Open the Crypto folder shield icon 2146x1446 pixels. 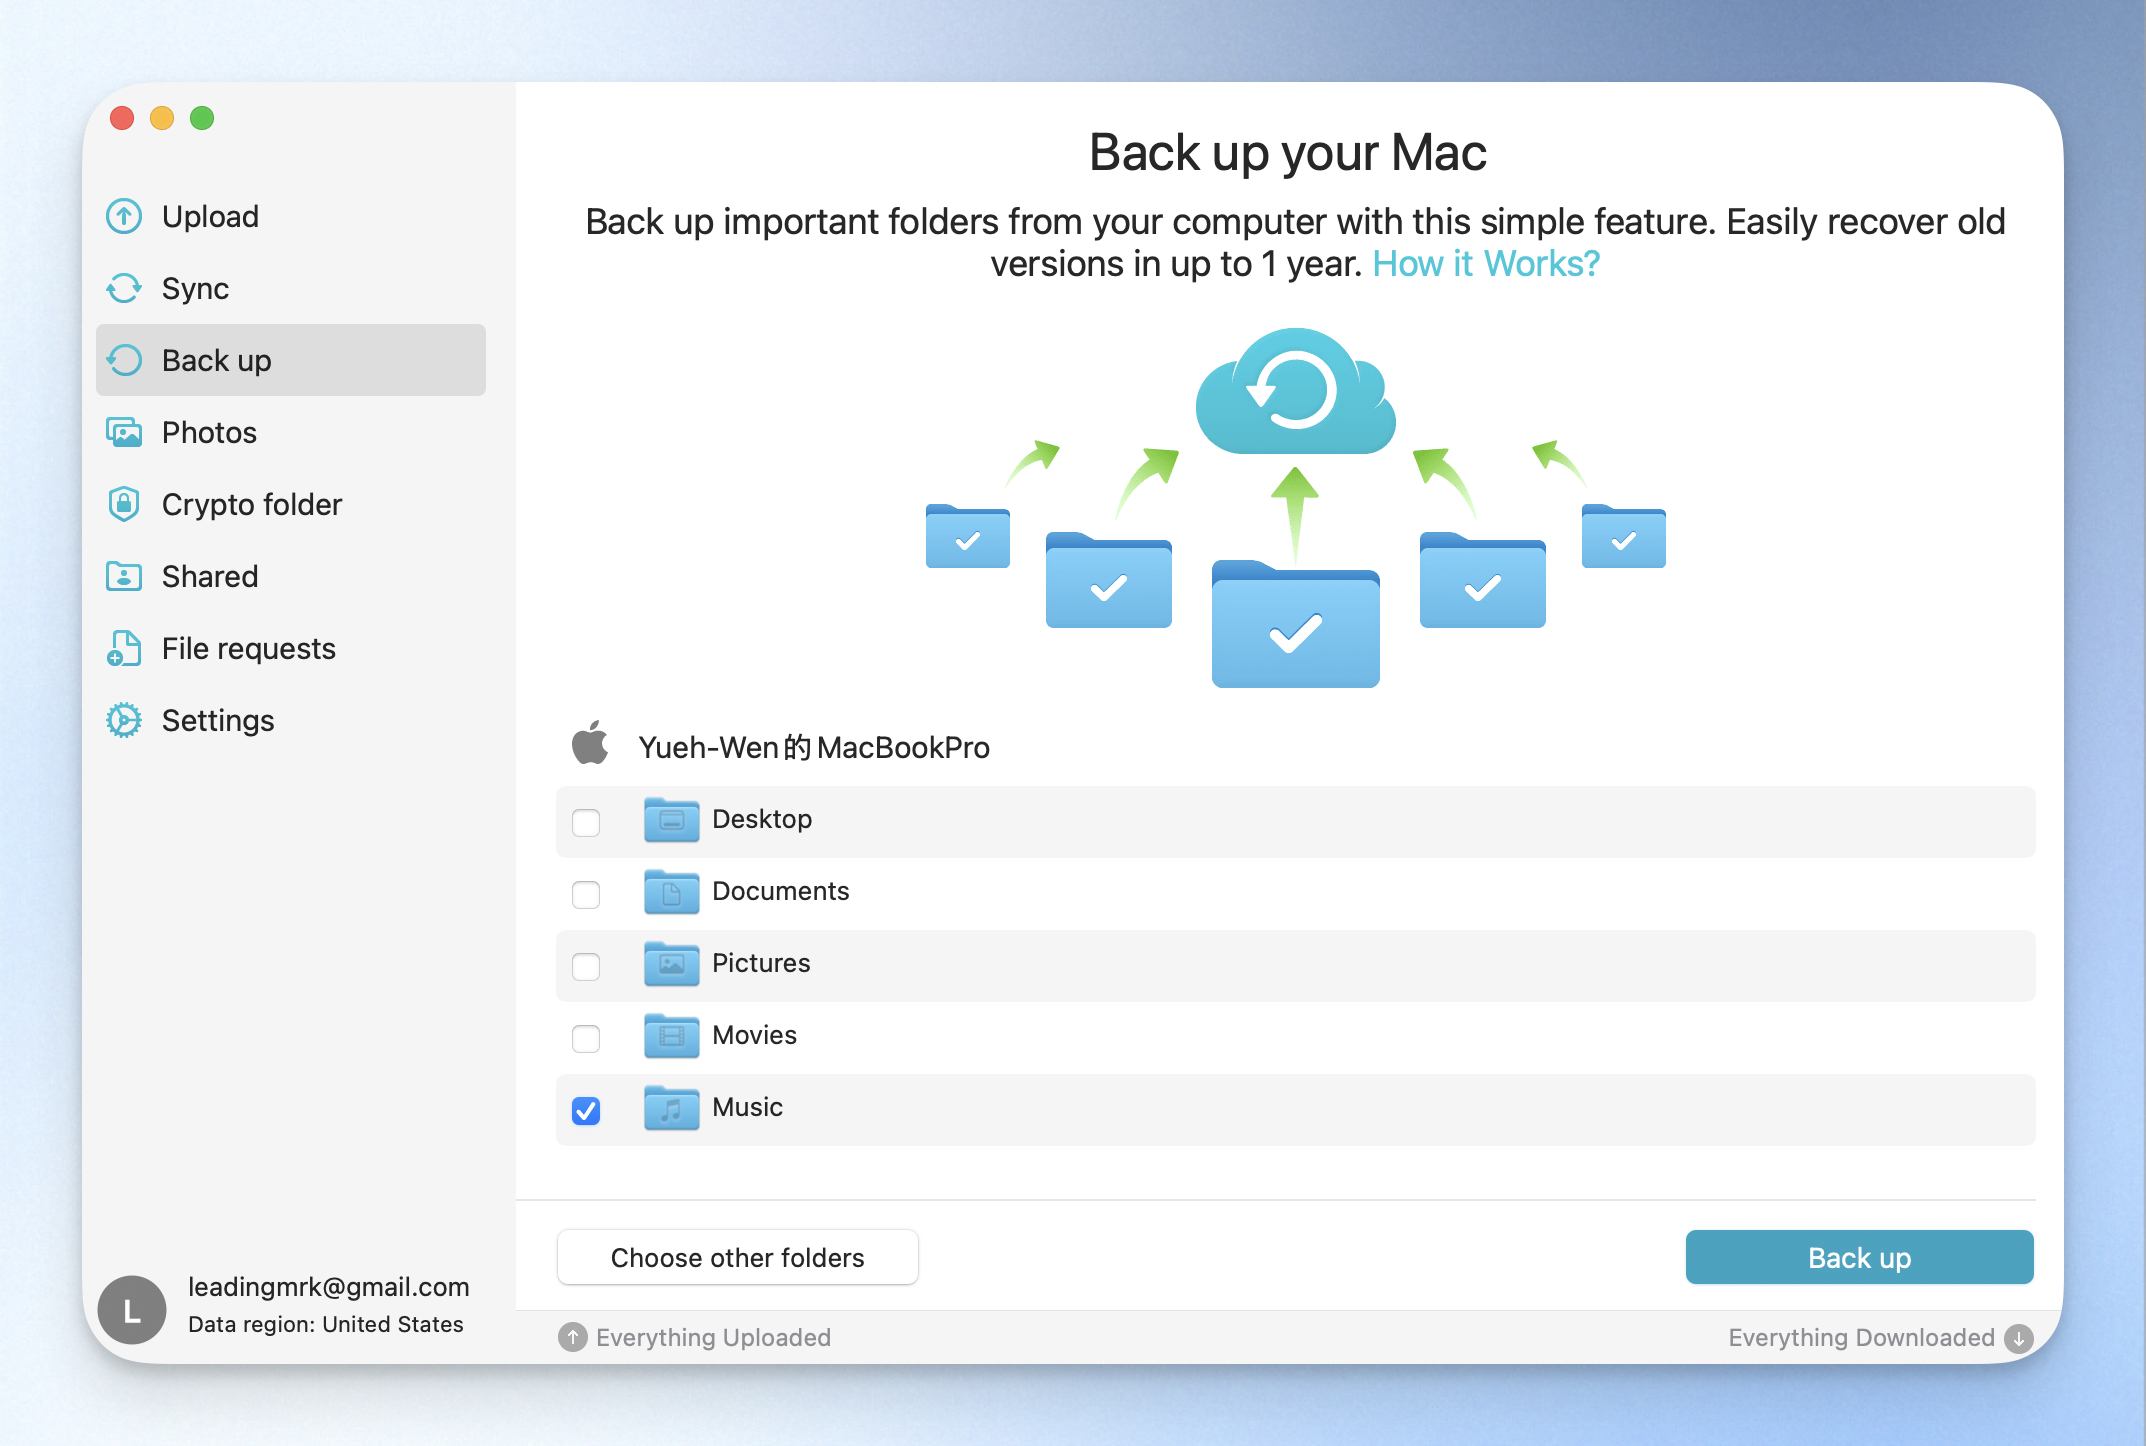point(124,504)
